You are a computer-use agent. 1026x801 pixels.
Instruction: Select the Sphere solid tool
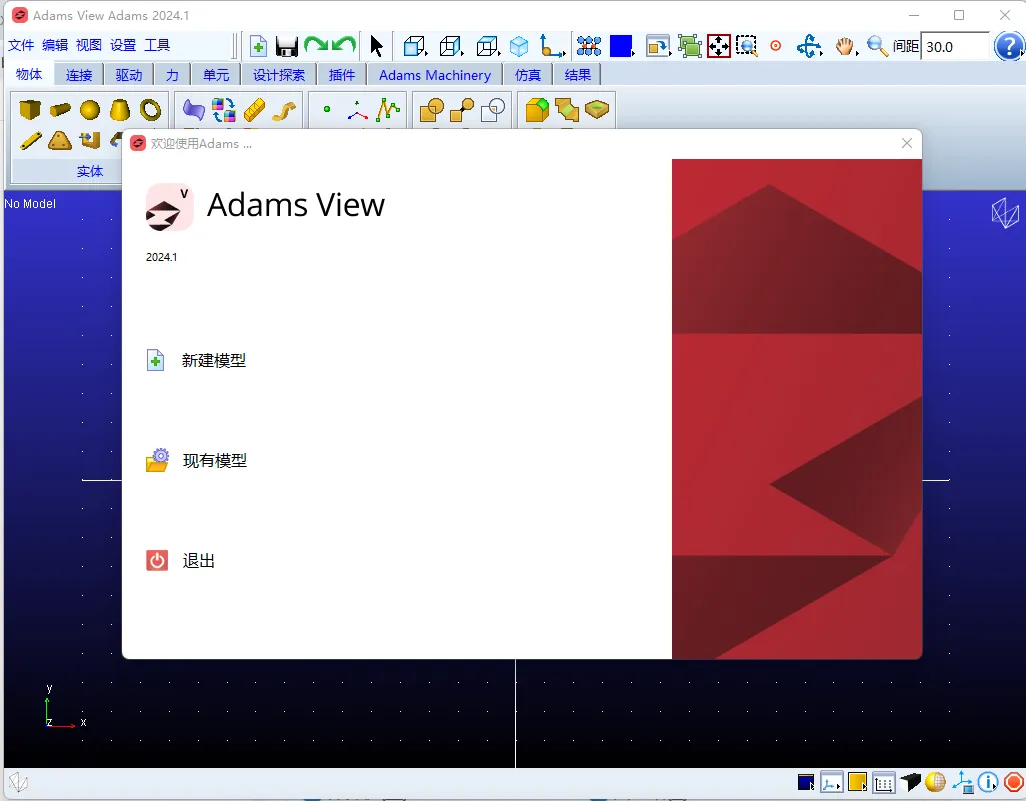[90, 110]
